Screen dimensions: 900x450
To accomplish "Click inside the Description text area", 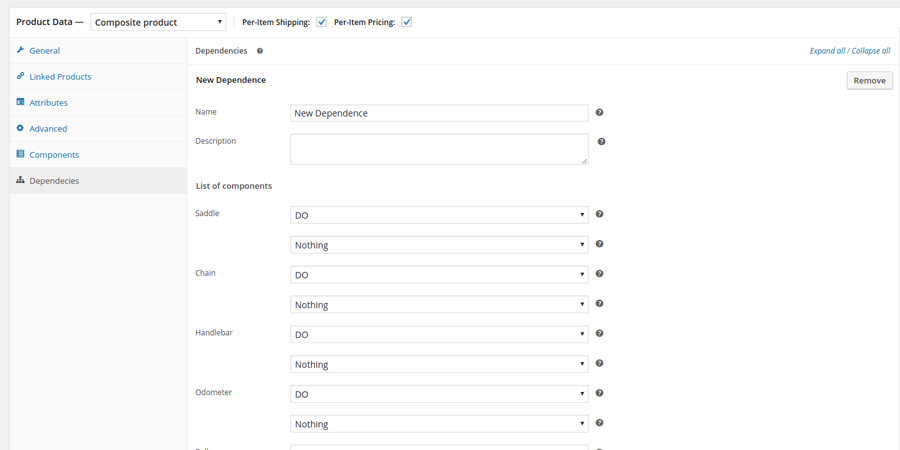I will pos(439,149).
